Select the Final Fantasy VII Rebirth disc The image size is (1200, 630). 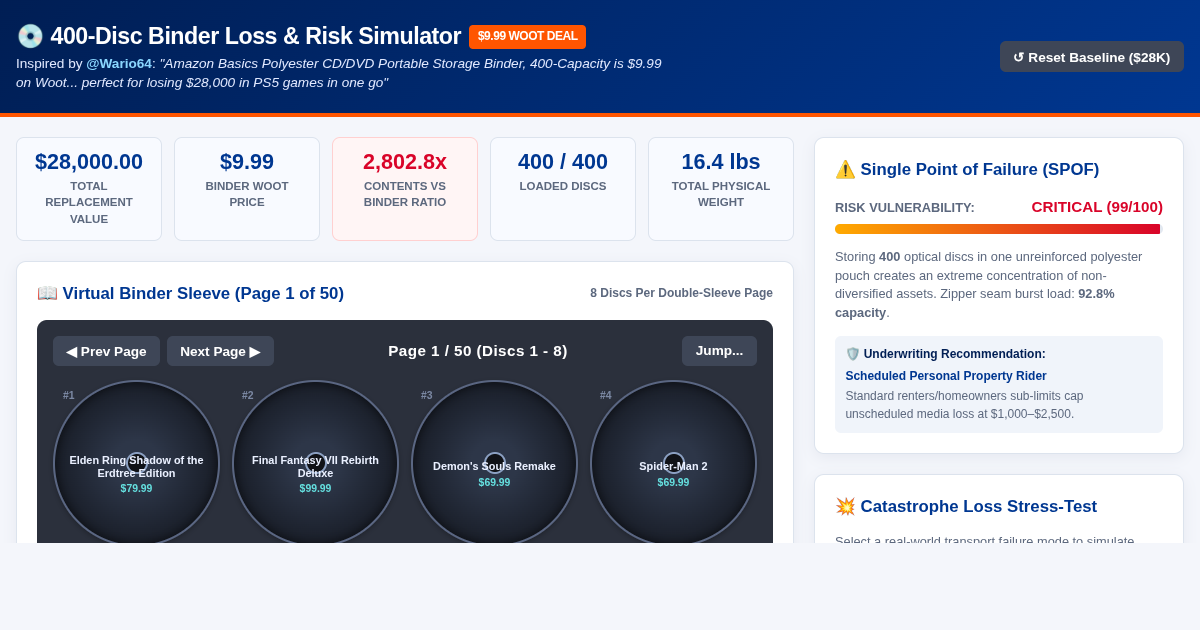point(315,463)
